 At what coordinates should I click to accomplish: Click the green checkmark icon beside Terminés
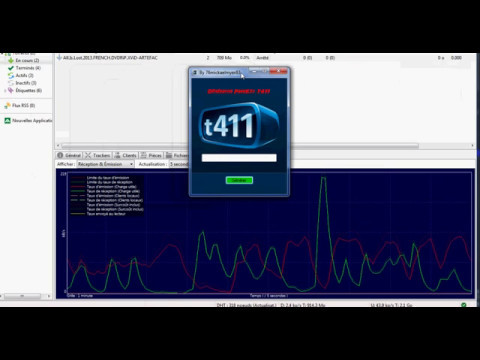tap(11, 68)
